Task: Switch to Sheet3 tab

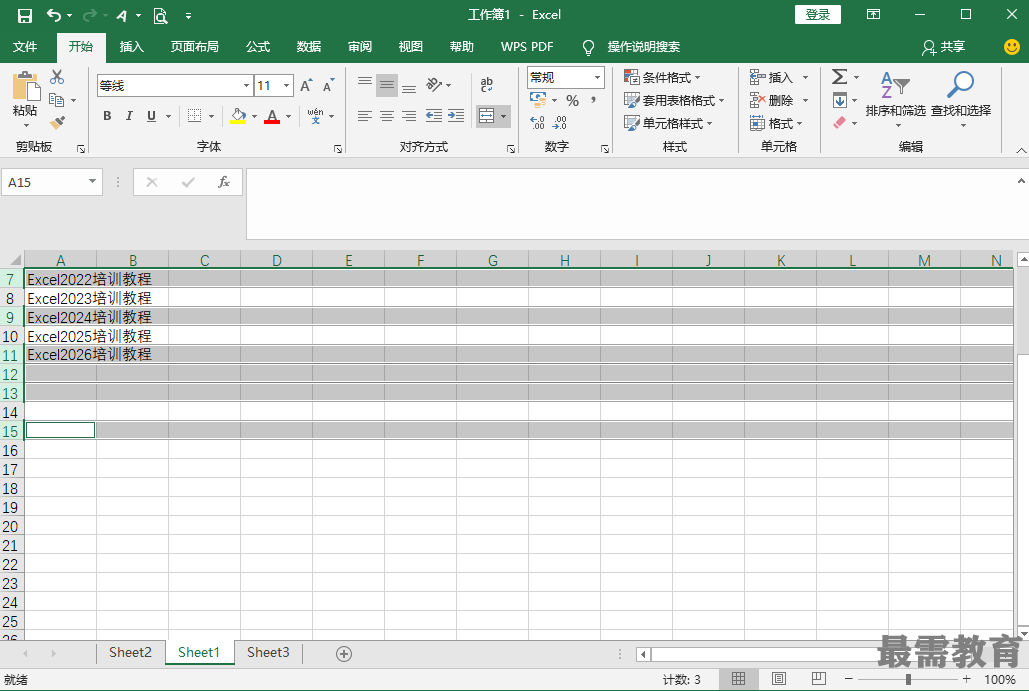Action: (x=268, y=652)
